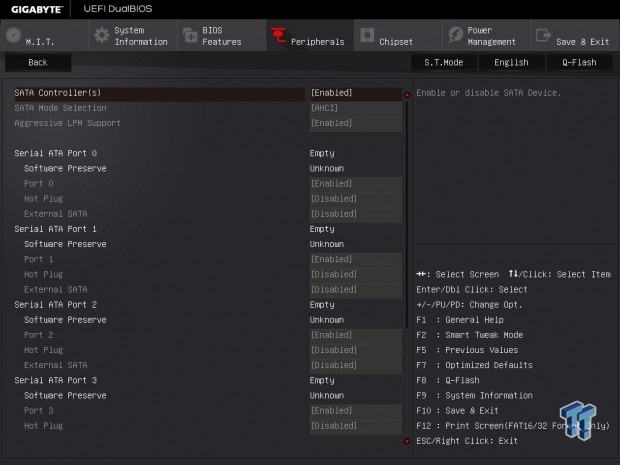Launch Q-Flash utility button
Image resolution: width=620 pixels, height=465 pixels.
[579, 62]
